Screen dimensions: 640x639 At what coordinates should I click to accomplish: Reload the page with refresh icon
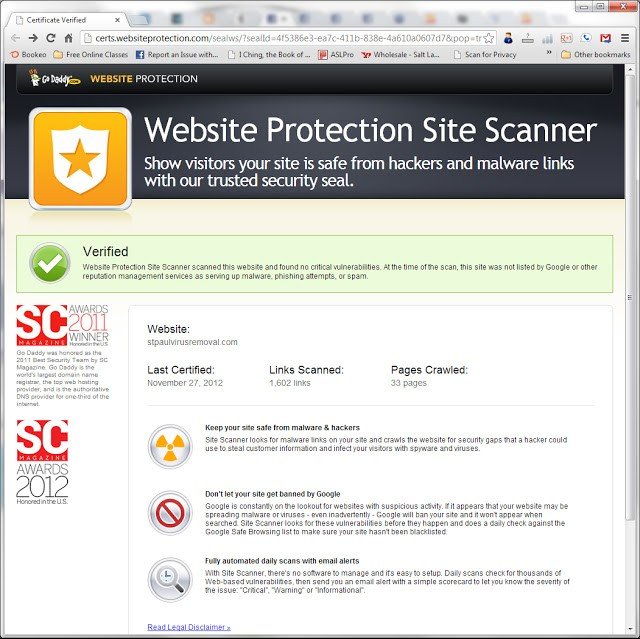tap(51, 38)
